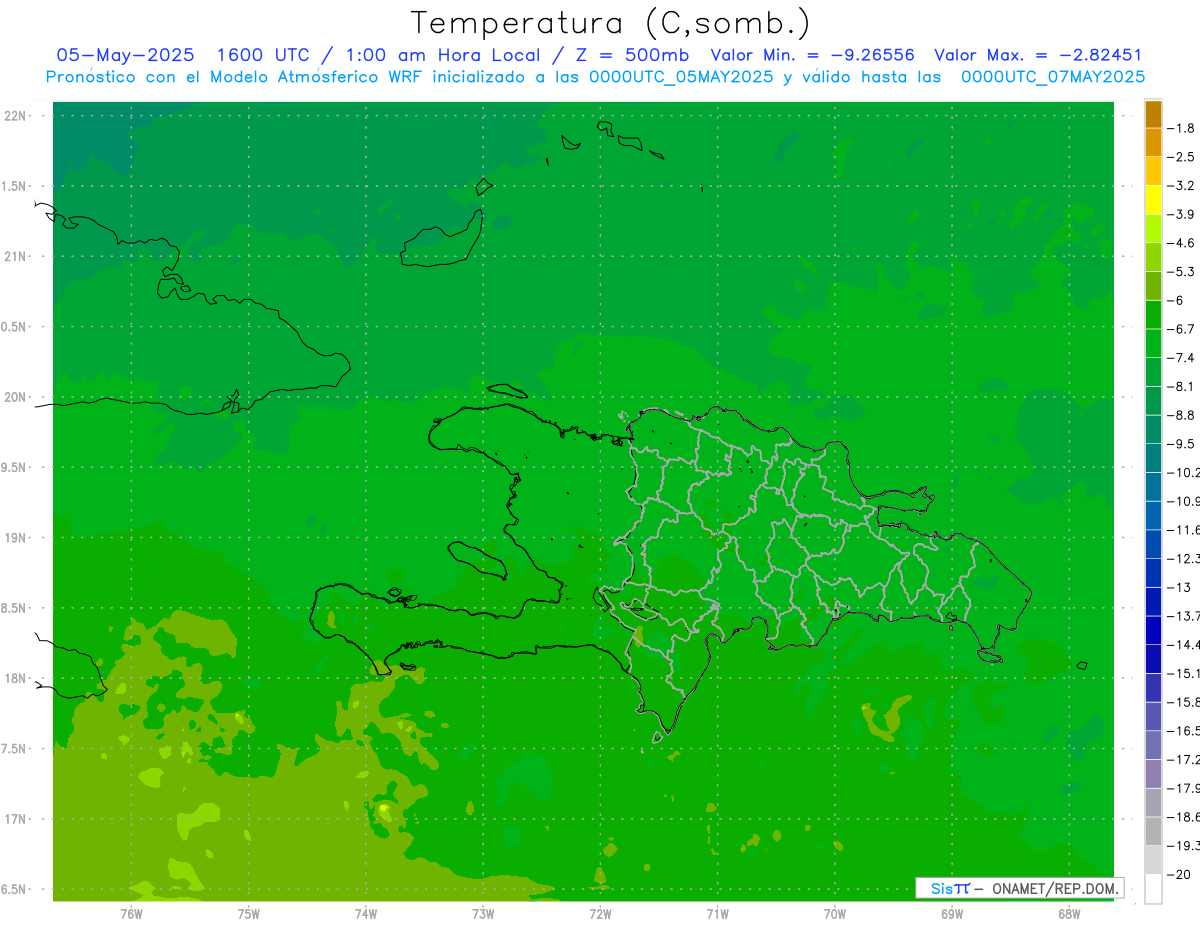The width and height of the screenshot is (1200, 927).
Task: Click the "-8.8" colorbar label
Action: 1181,415
